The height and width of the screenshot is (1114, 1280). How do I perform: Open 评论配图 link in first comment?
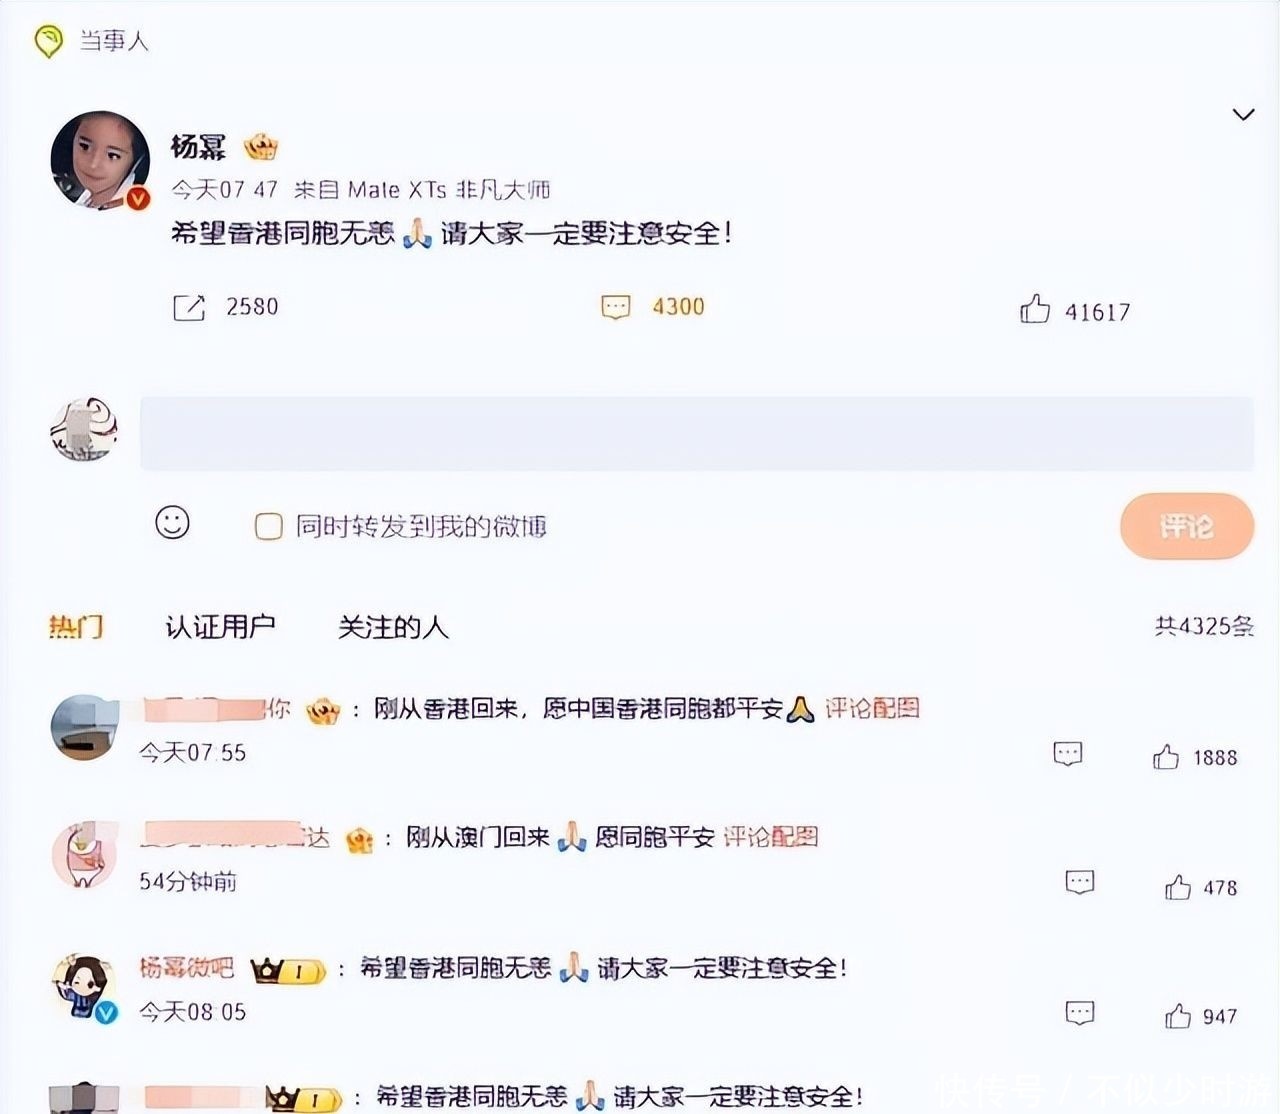872,708
